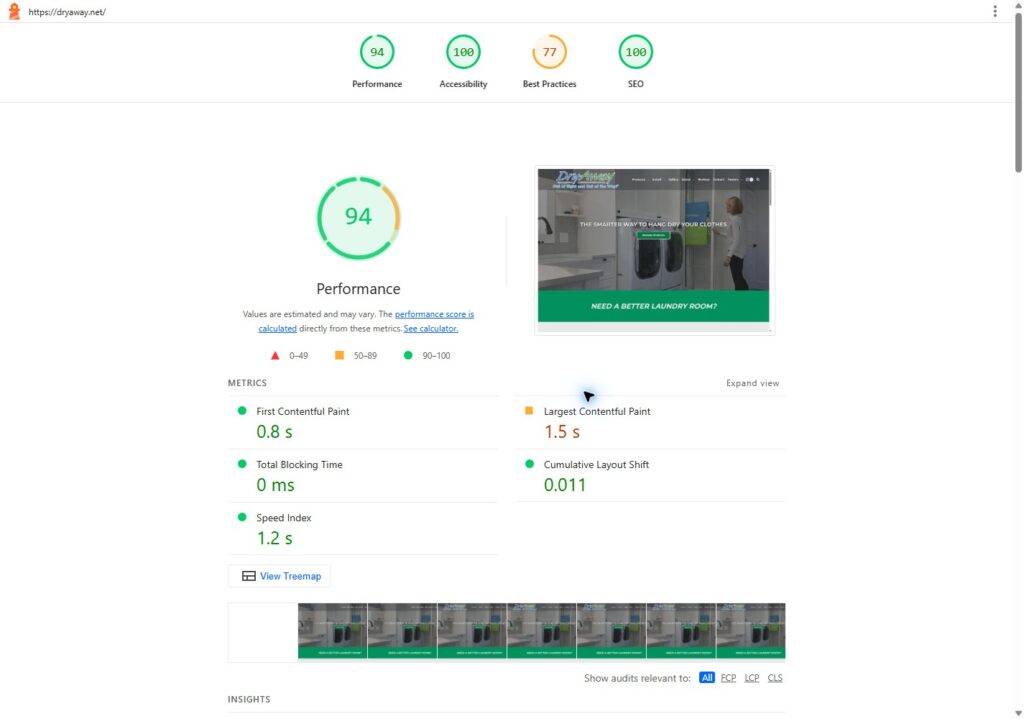Viewport: 1024px width, 719px height.
Task: Click the green dot beside First Contentful Paint
Action: [x=242, y=411]
